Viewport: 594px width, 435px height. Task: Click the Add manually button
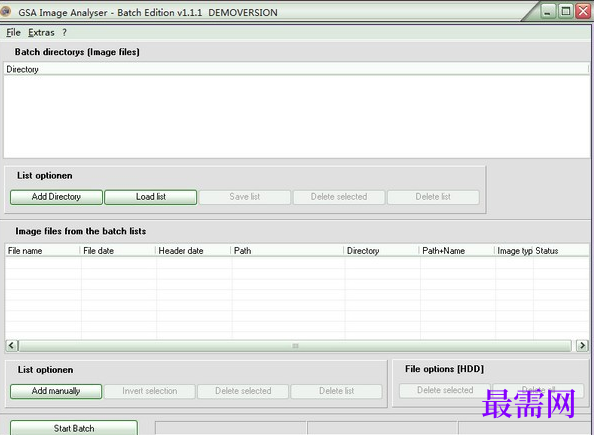(56, 391)
